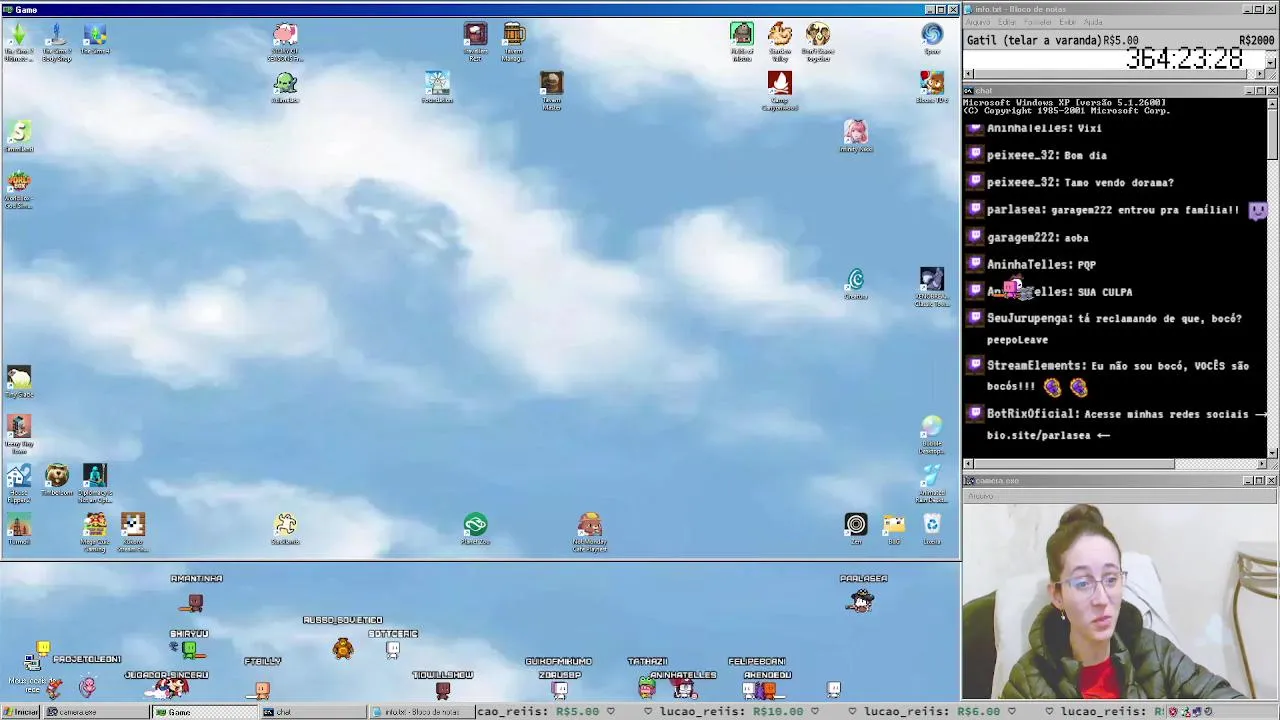Viewport: 1280px width, 720px height.
Task: Launch The Sims 4 desktop shortcut
Action: [95, 39]
